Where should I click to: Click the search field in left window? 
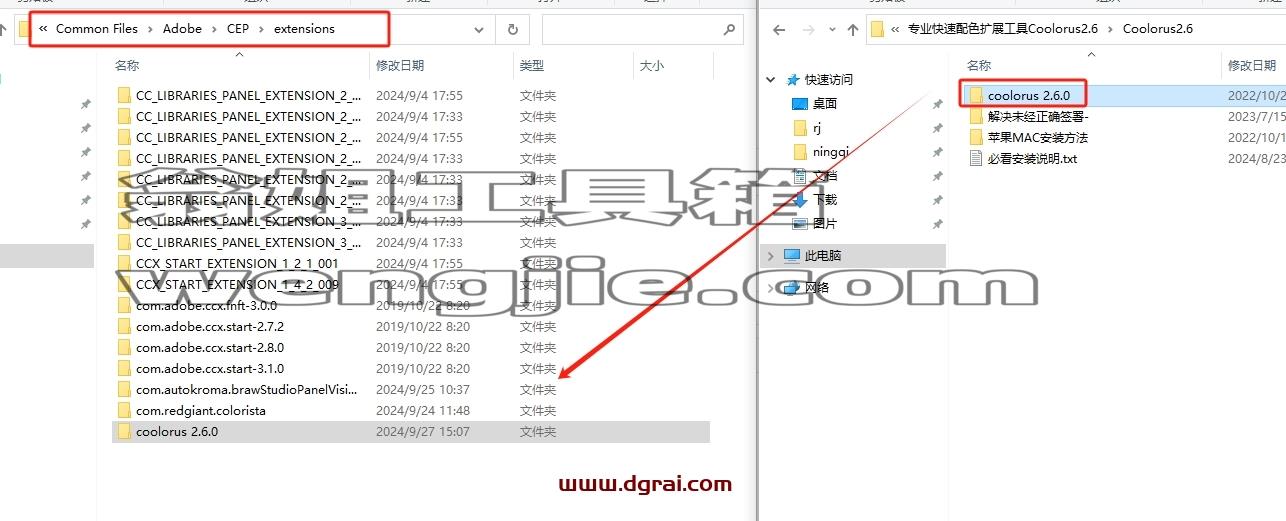point(632,30)
